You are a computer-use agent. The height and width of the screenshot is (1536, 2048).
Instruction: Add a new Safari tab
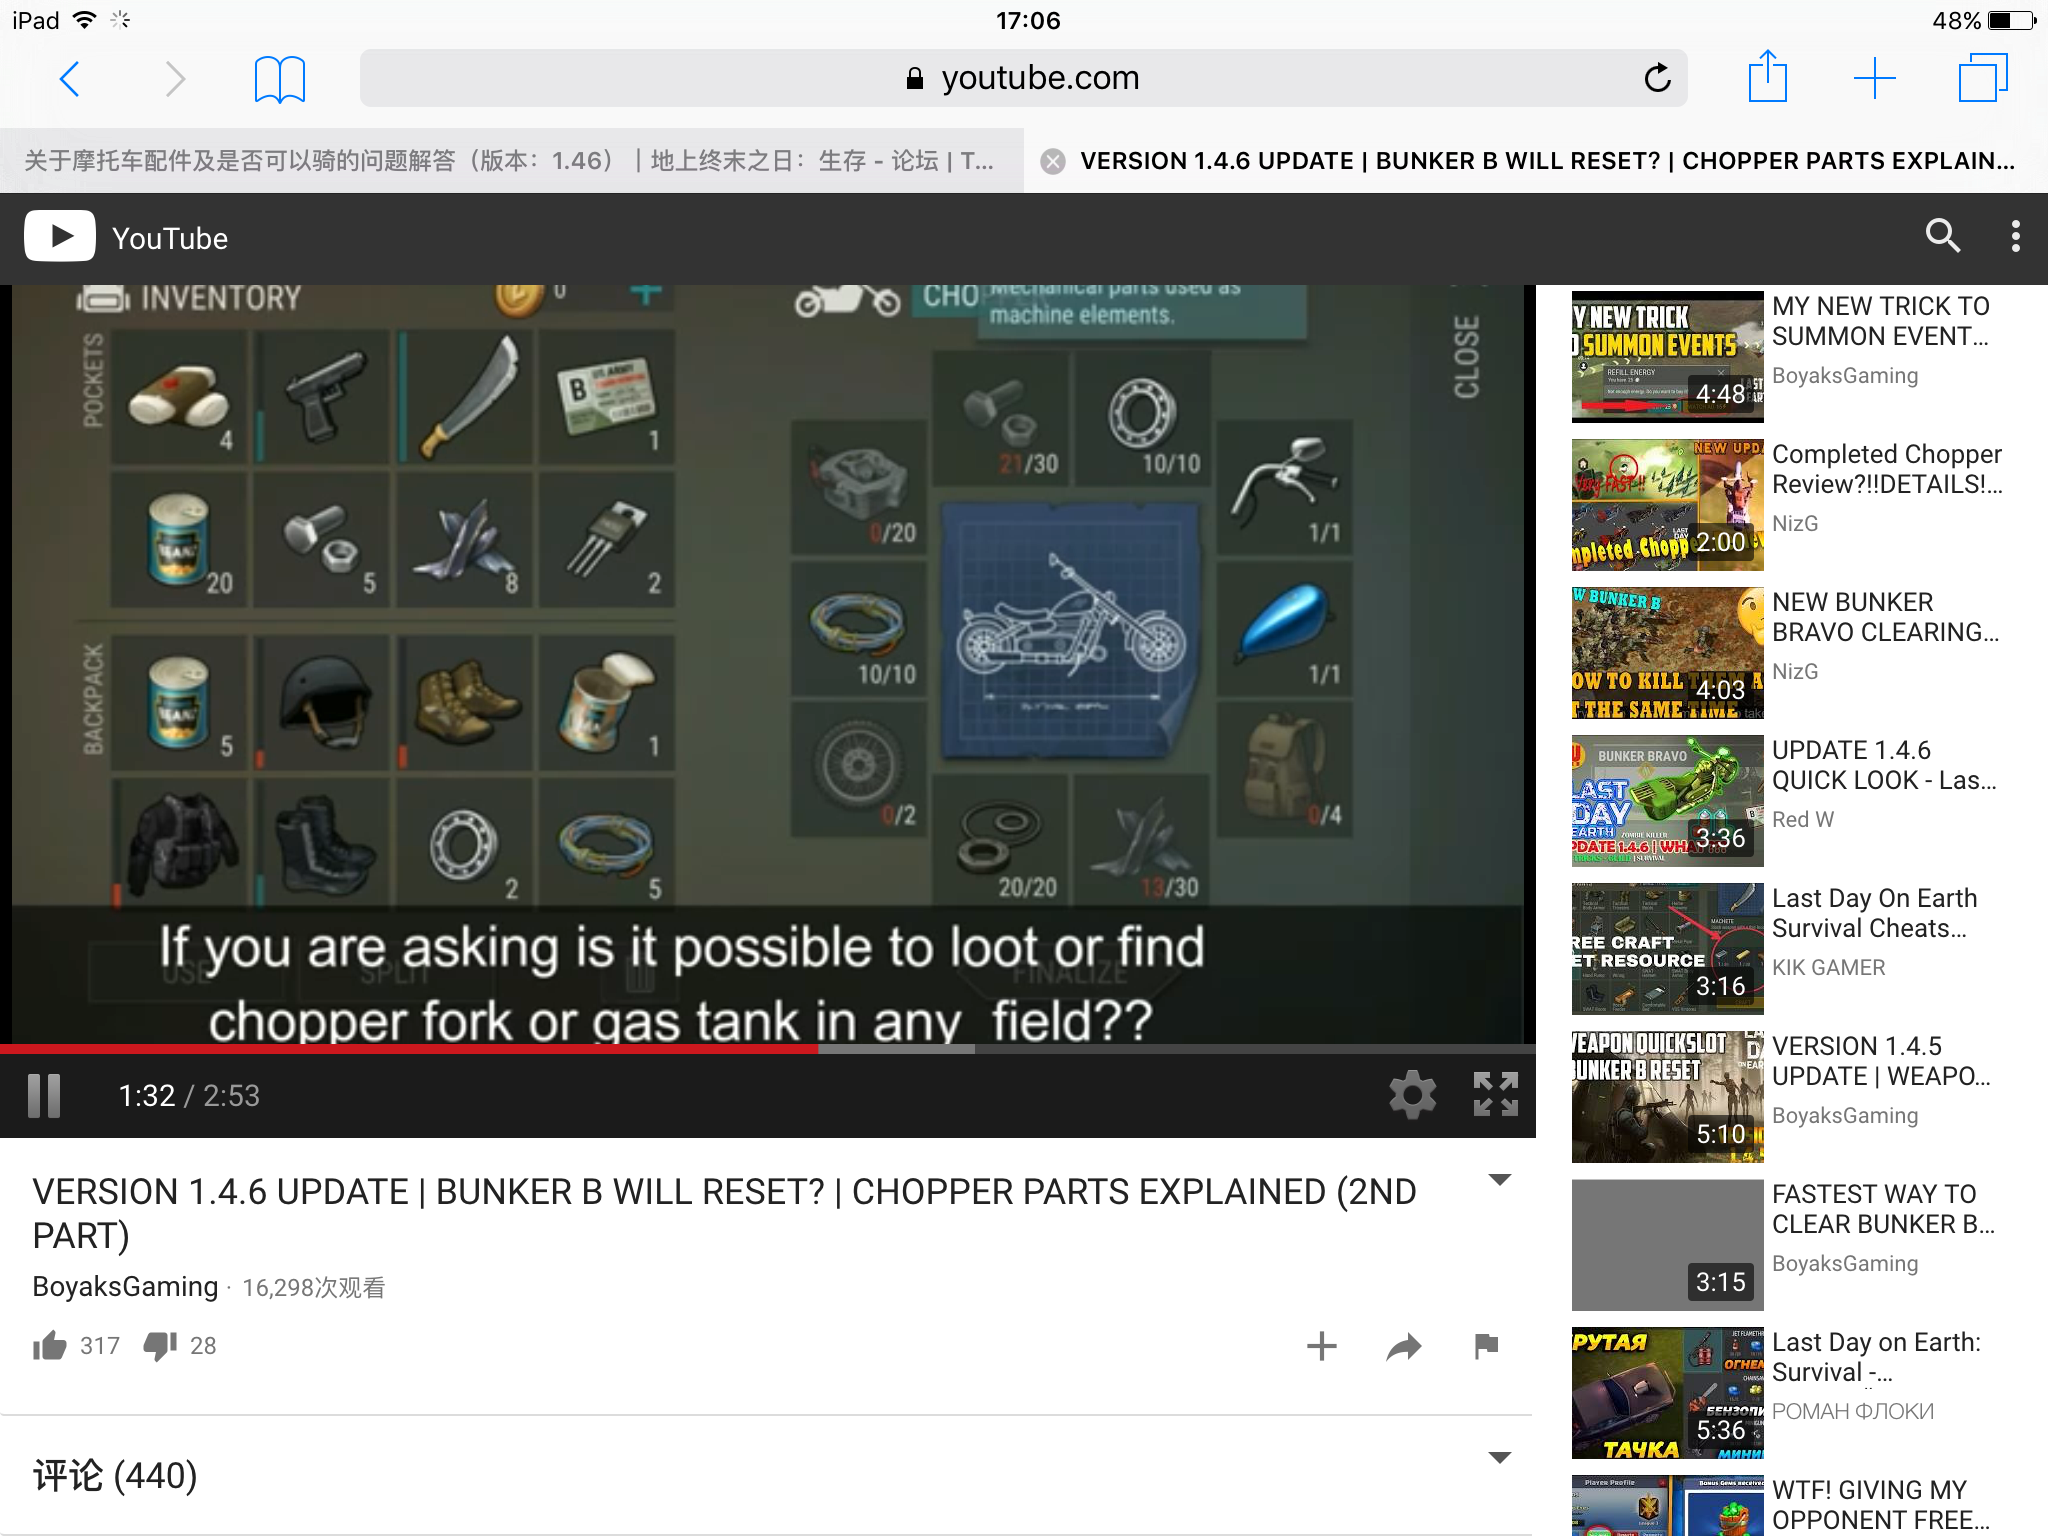click(x=1874, y=78)
